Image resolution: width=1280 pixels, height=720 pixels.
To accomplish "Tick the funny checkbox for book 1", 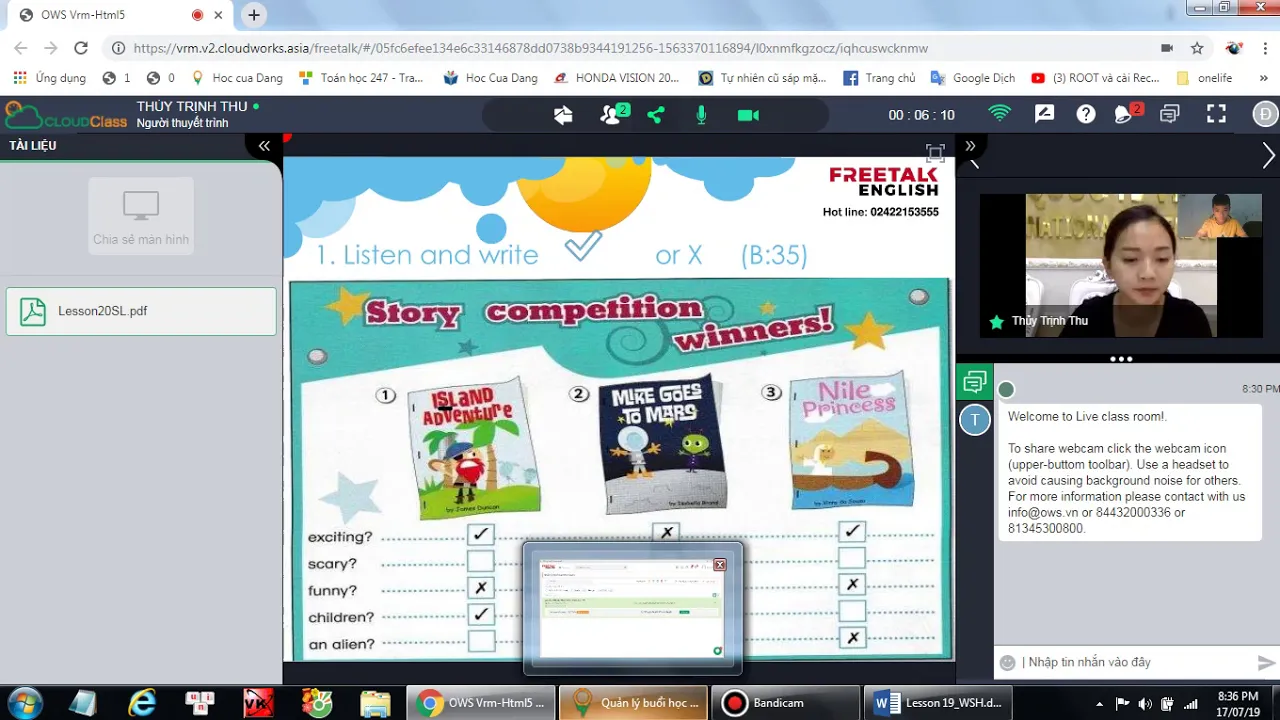I will (481, 588).
